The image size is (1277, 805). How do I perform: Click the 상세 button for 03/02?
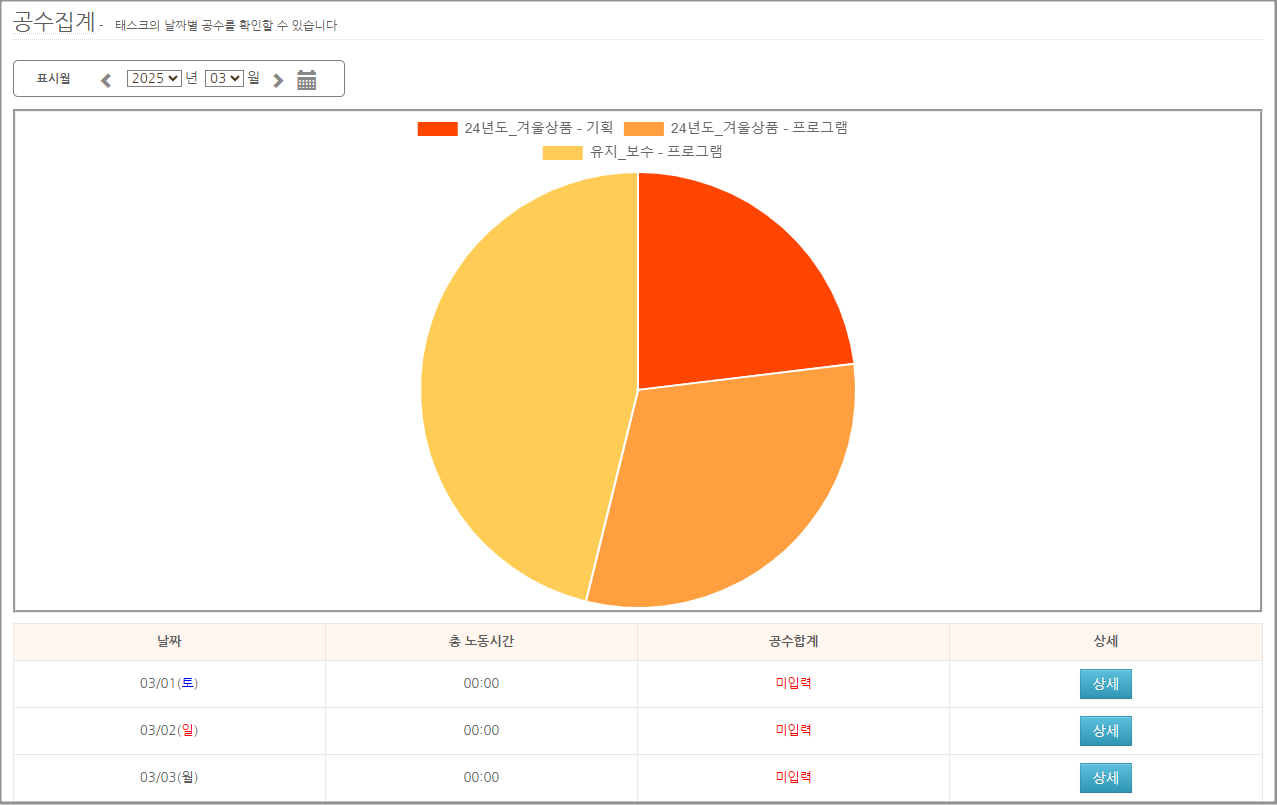[1105, 731]
